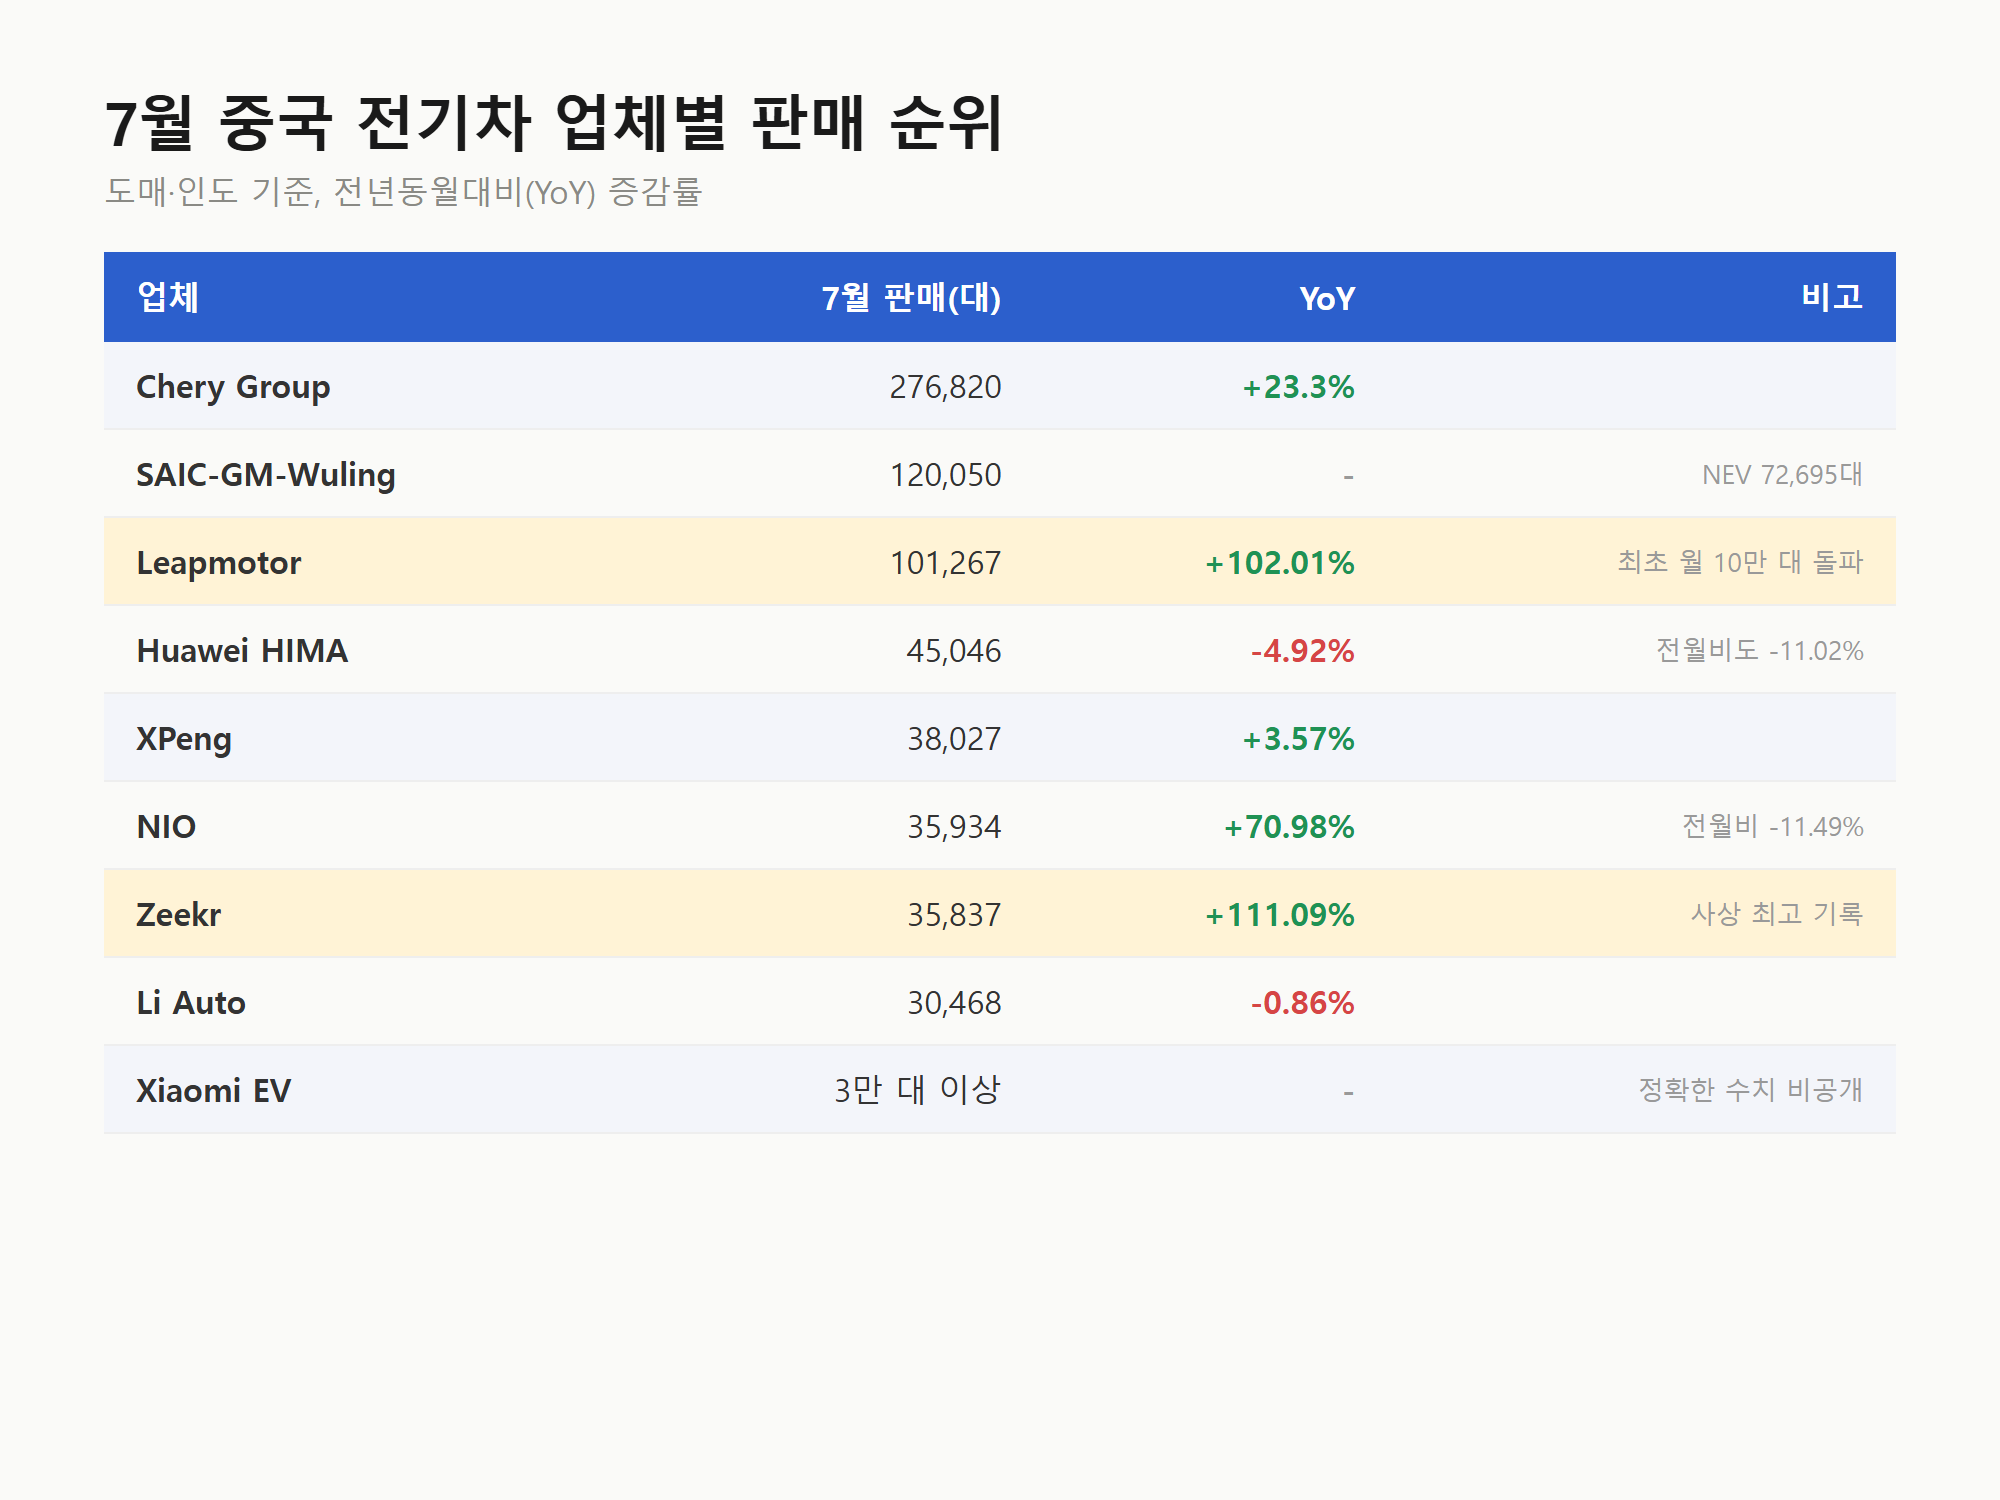Click the -4.92% YoY value
The image size is (2000, 1500).
[1302, 651]
